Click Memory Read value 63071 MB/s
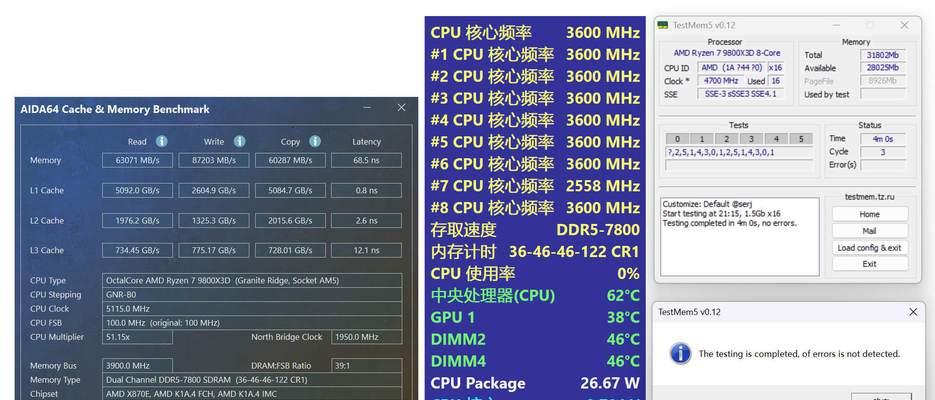The height and width of the screenshot is (400, 935). coord(137,160)
